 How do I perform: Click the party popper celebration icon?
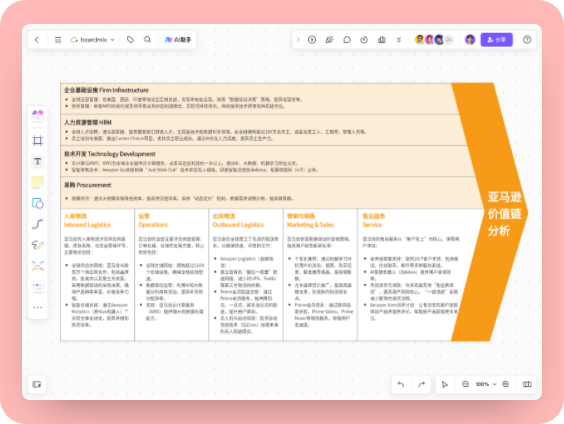(329, 40)
